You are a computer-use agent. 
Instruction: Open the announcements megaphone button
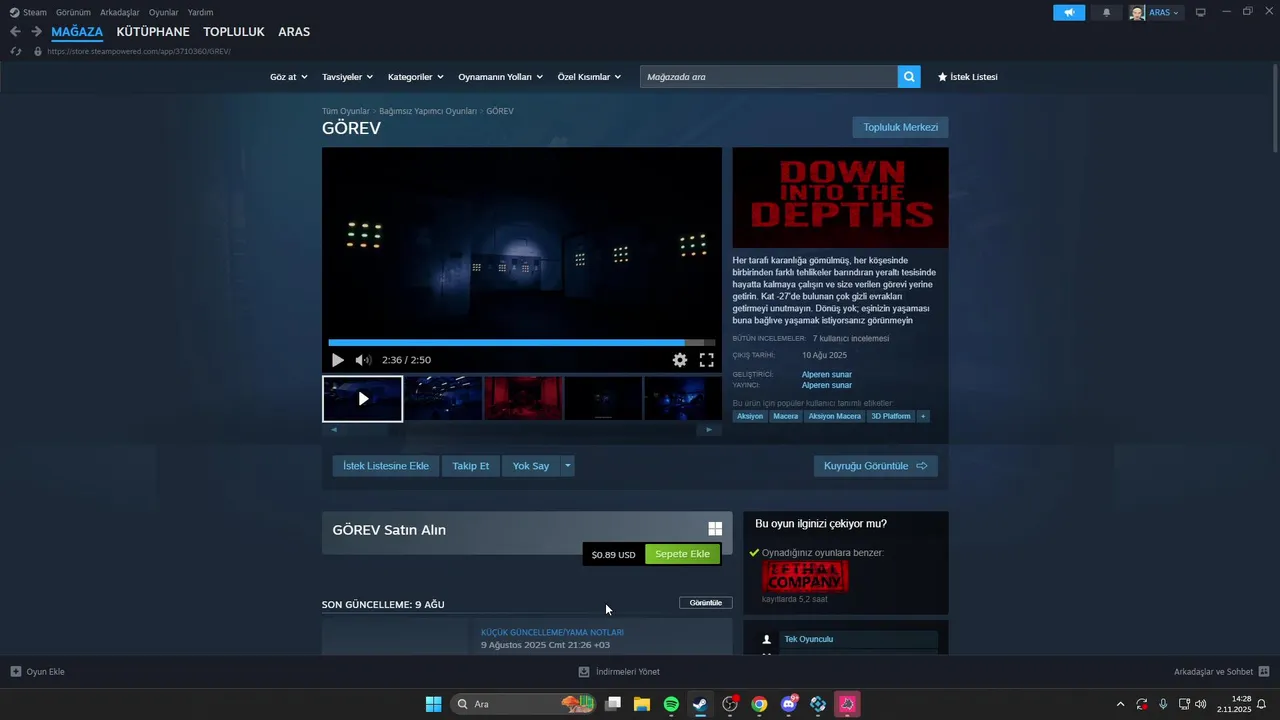(x=1069, y=13)
